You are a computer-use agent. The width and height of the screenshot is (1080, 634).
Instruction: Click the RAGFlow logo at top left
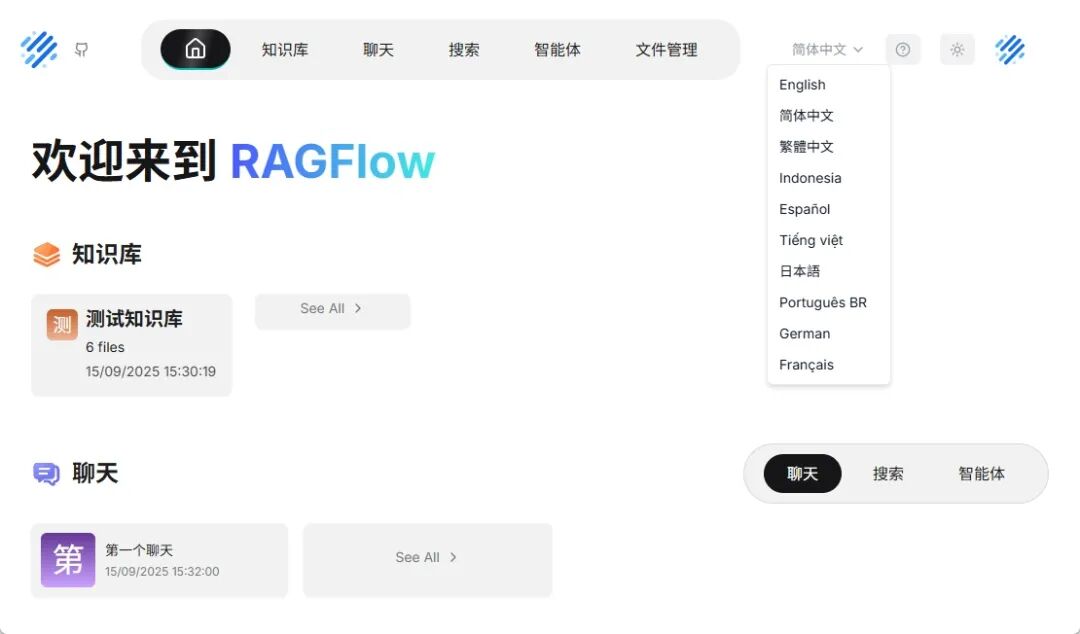pos(39,49)
